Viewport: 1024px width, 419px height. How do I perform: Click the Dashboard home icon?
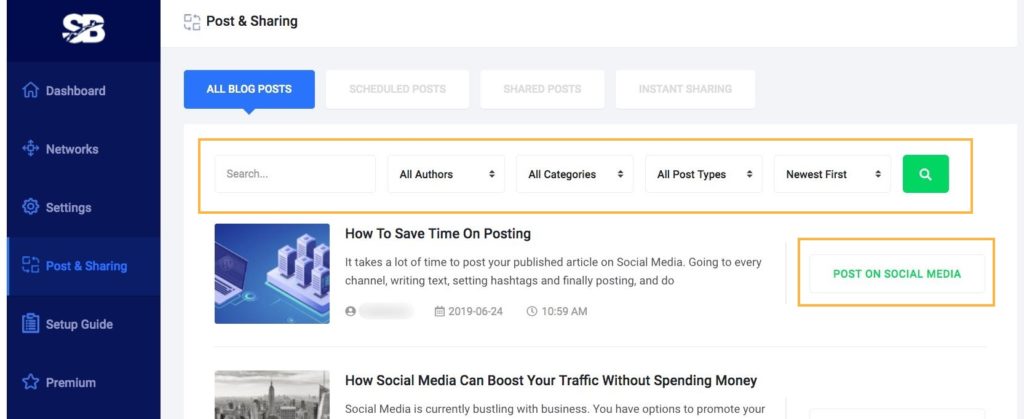coord(31,90)
